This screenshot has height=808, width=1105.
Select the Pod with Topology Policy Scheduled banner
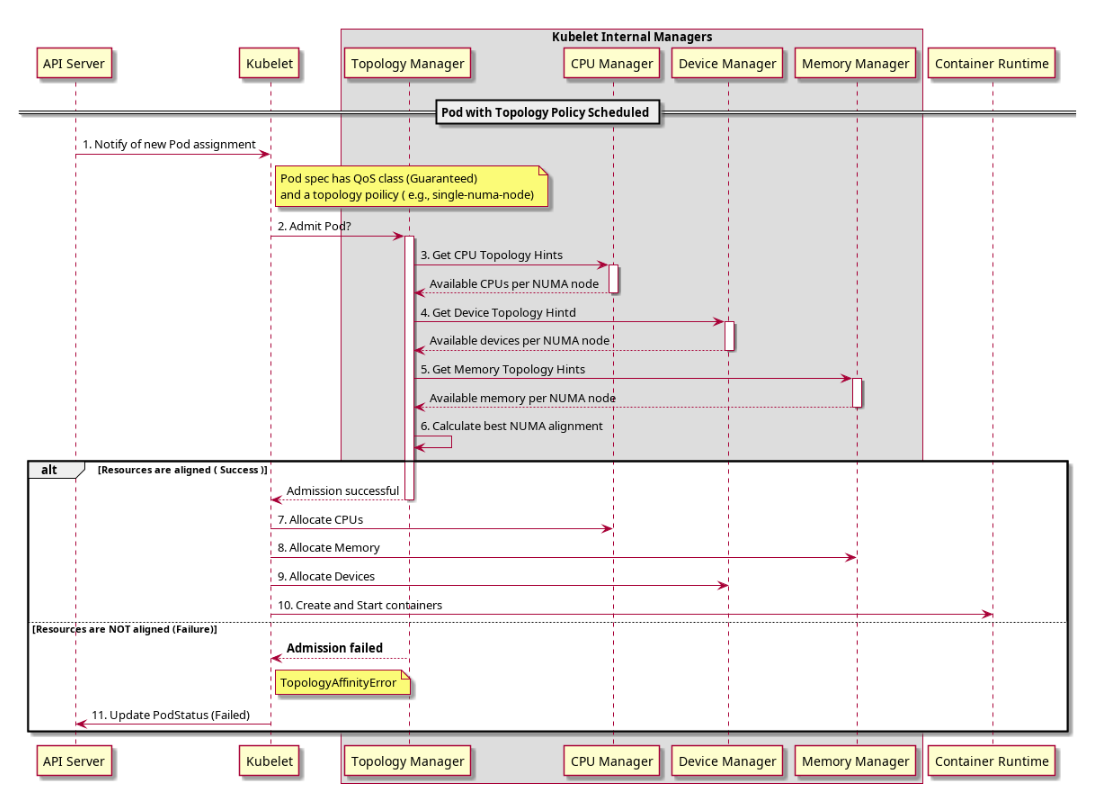pyautogui.click(x=546, y=112)
